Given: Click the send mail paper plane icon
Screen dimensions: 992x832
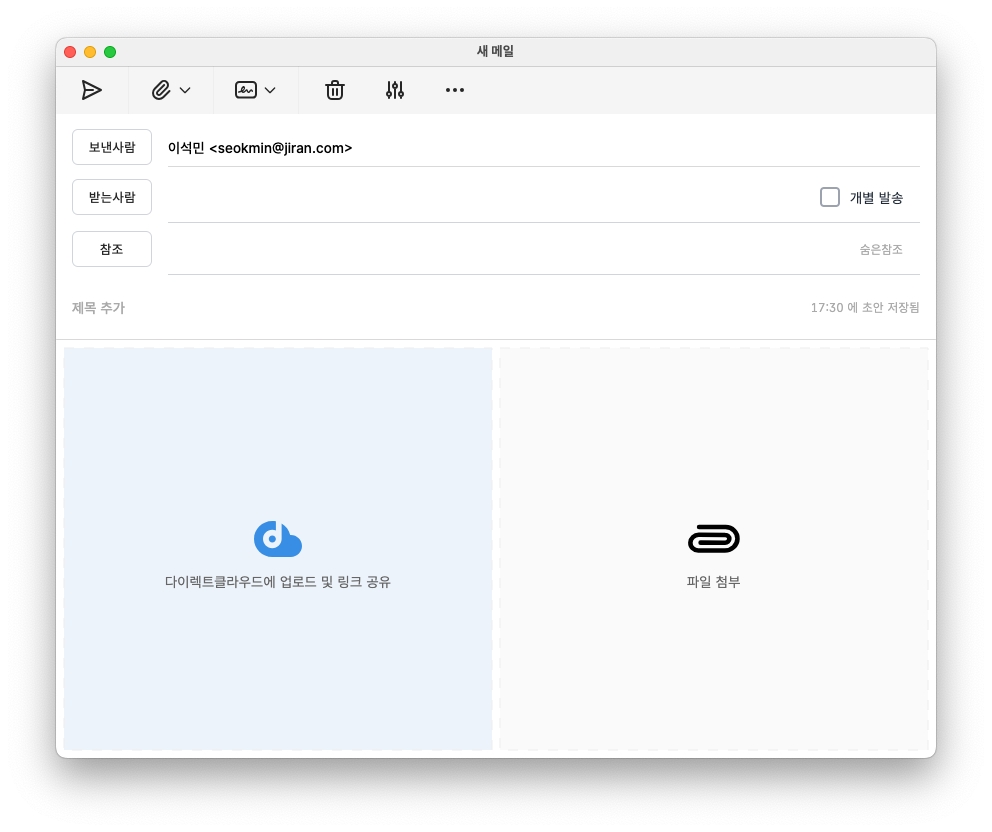Looking at the screenshot, I should point(92,90).
